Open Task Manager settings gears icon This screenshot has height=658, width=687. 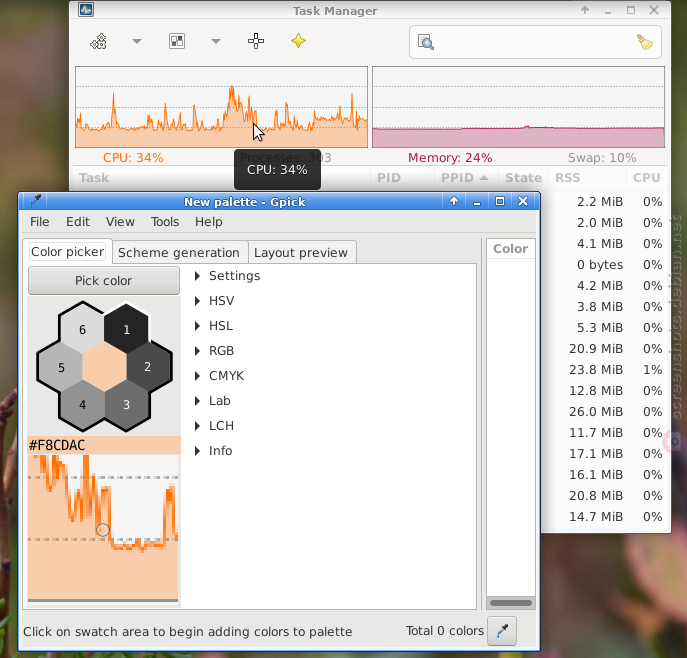click(x=99, y=42)
